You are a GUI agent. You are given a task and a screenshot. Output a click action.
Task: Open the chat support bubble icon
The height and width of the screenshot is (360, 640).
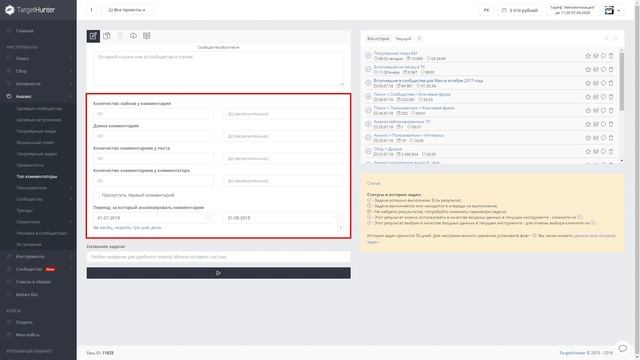pyautogui.click(x=622, y=348)
